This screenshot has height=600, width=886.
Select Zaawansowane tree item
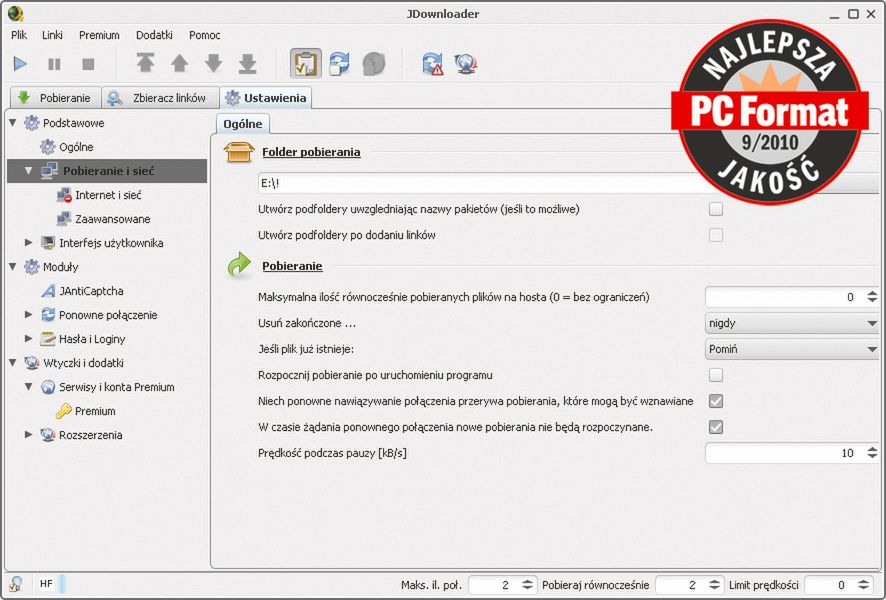(x=112, y=219)
